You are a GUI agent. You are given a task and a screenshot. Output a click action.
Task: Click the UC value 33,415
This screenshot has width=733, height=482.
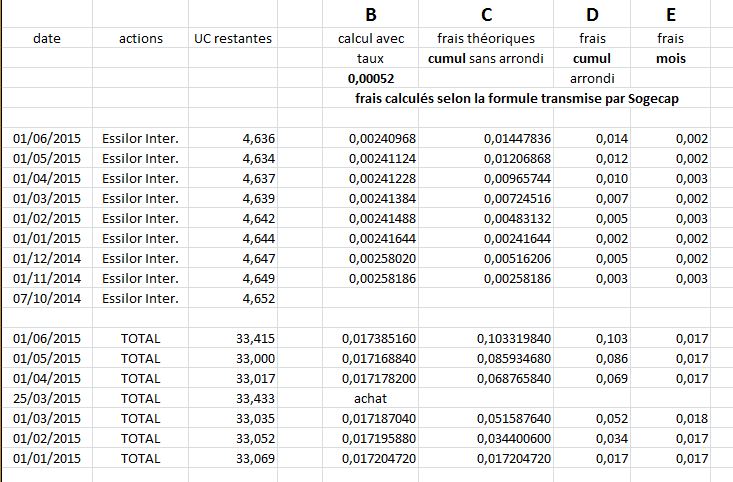pyautogui.click(x=256, y=338)
